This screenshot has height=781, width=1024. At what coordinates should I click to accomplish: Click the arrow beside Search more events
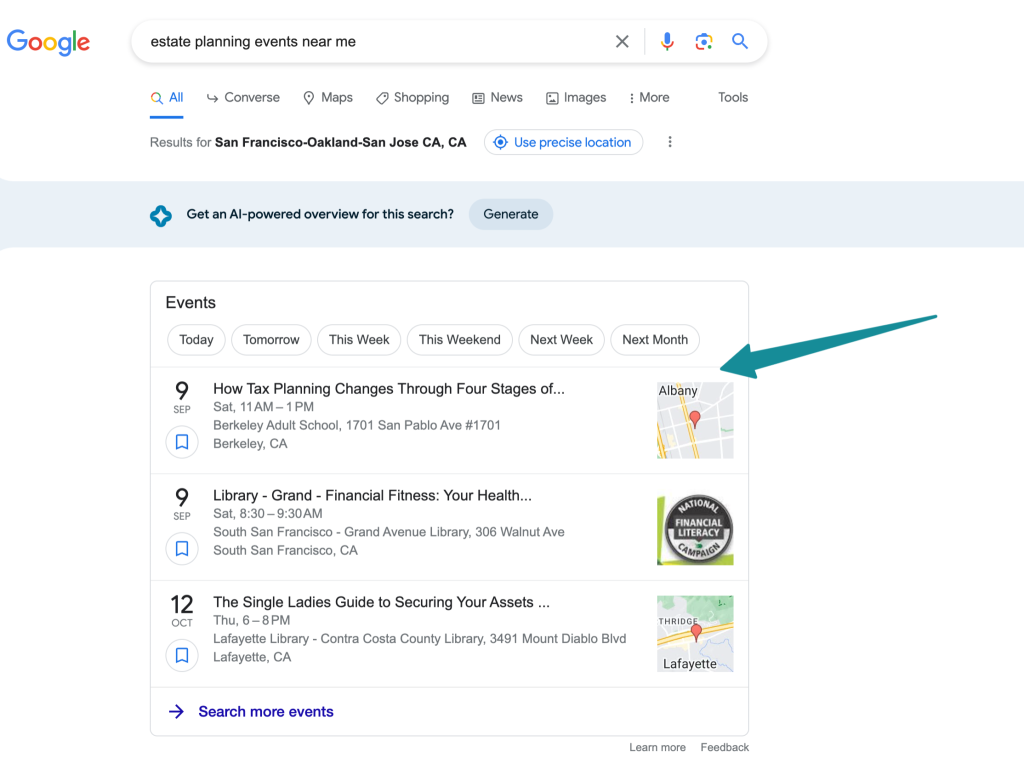[176, 711]
